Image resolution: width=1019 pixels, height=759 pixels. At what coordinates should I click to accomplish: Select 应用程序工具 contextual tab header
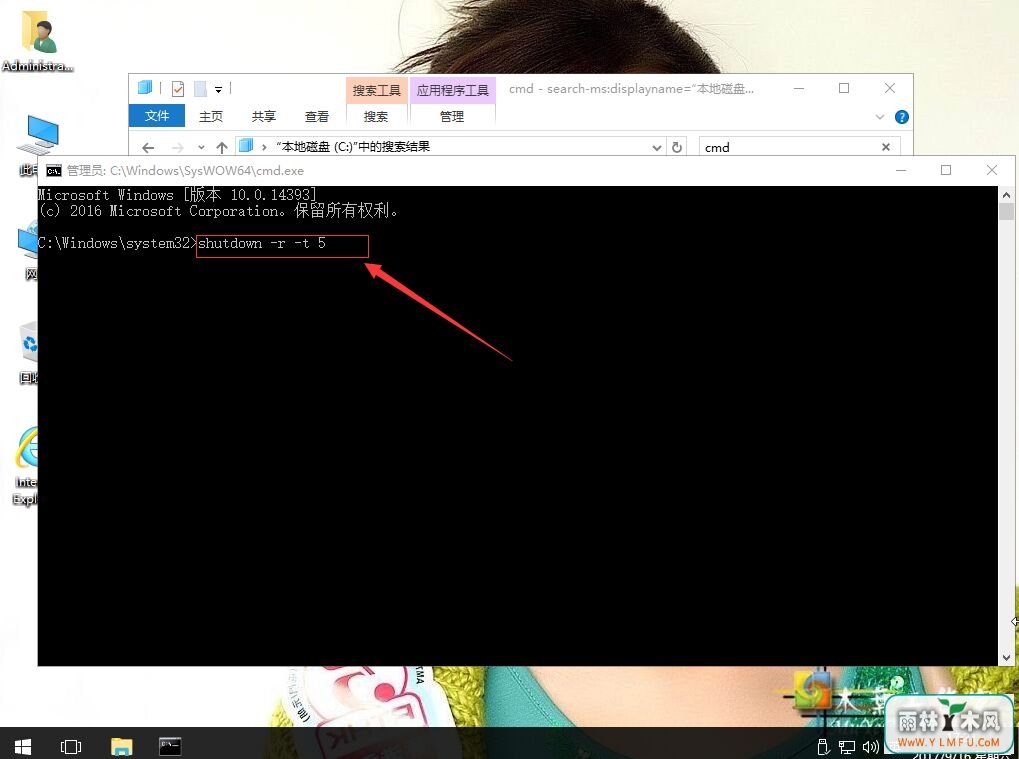(x=452, y=90)
